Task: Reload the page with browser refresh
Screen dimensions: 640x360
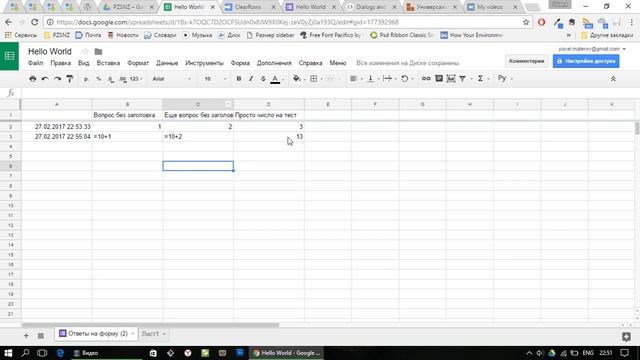Action: pos(35,22)
